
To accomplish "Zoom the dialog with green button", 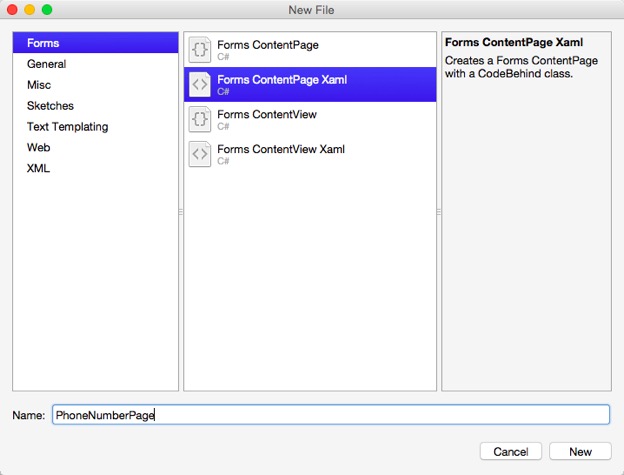I will pyautogui.click(x=47, y=10).
